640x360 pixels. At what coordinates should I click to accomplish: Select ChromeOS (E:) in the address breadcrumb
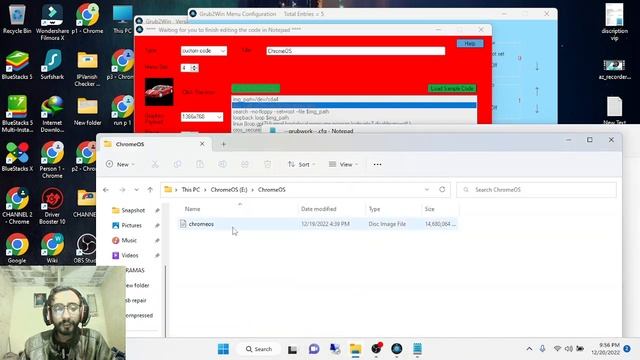coord(229,190)
